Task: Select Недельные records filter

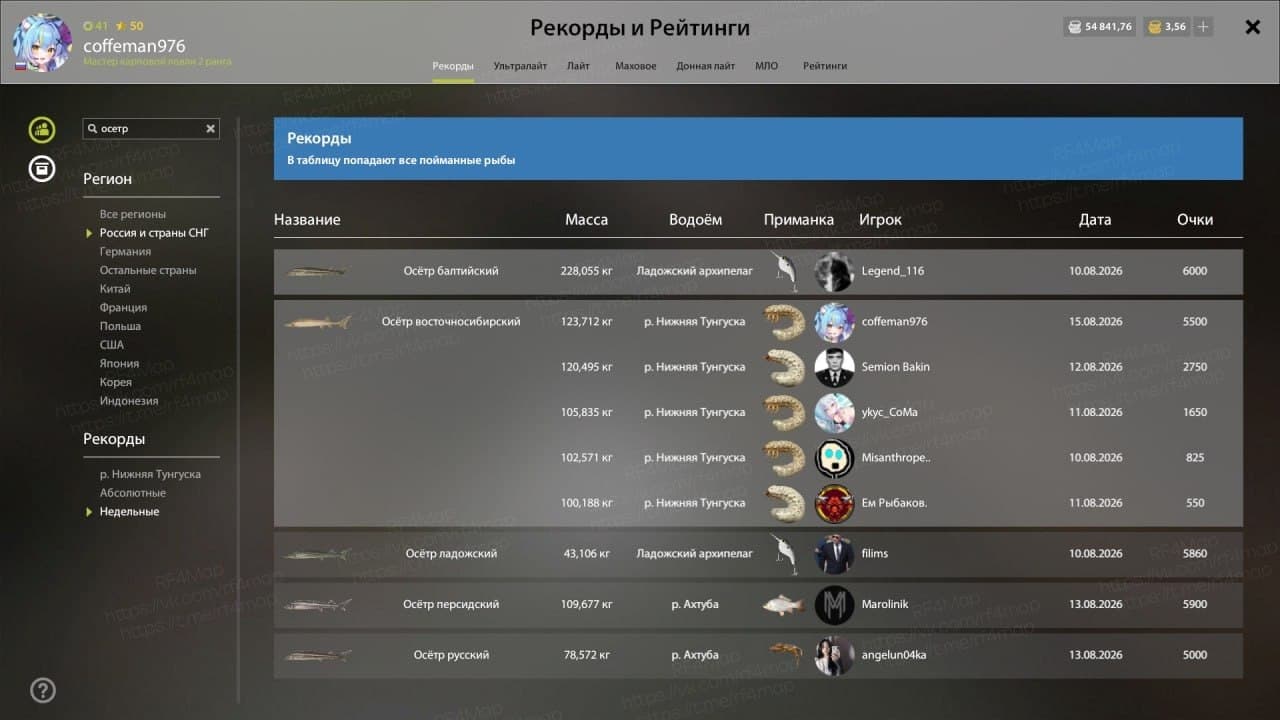Action: tap(129, 512)
